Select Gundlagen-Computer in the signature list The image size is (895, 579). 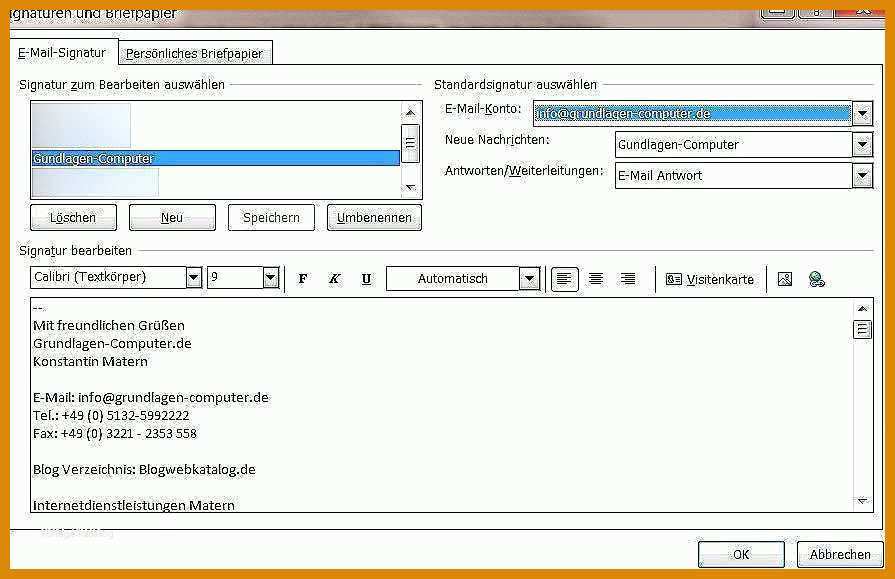pos(216,158)
